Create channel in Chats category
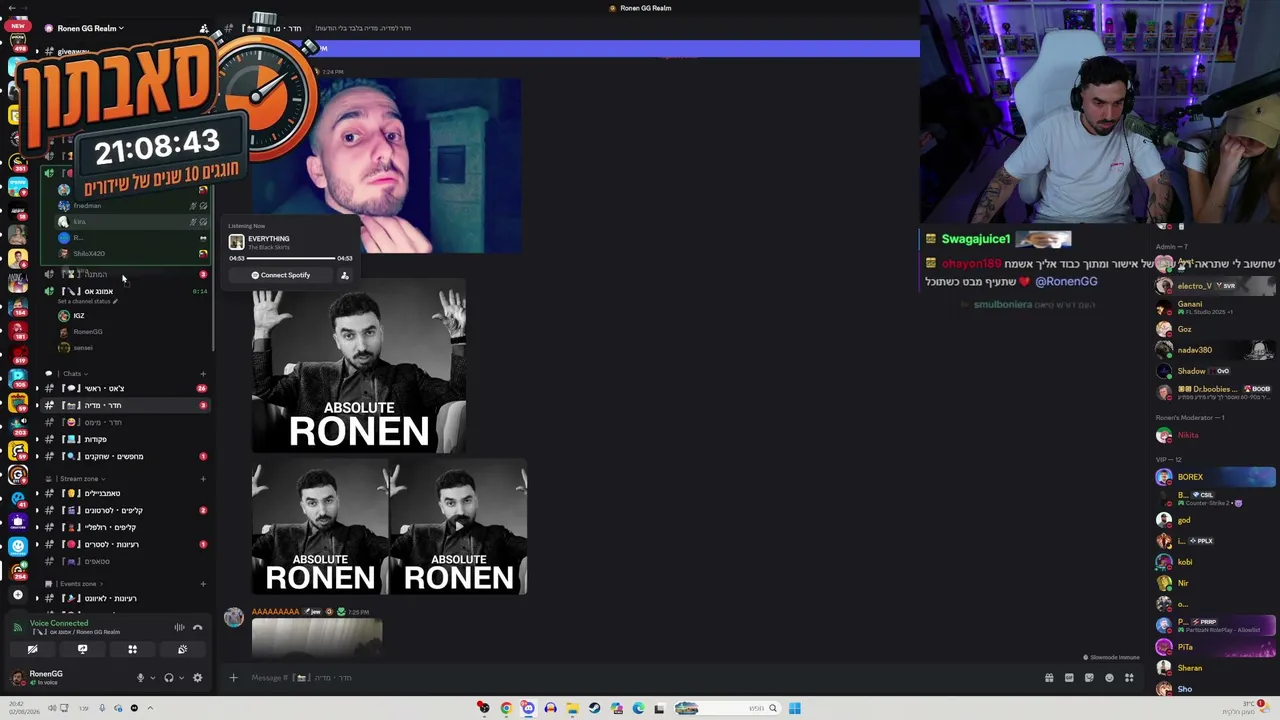Viewport: 1280px width, 720px height. [x=203, y=374]
